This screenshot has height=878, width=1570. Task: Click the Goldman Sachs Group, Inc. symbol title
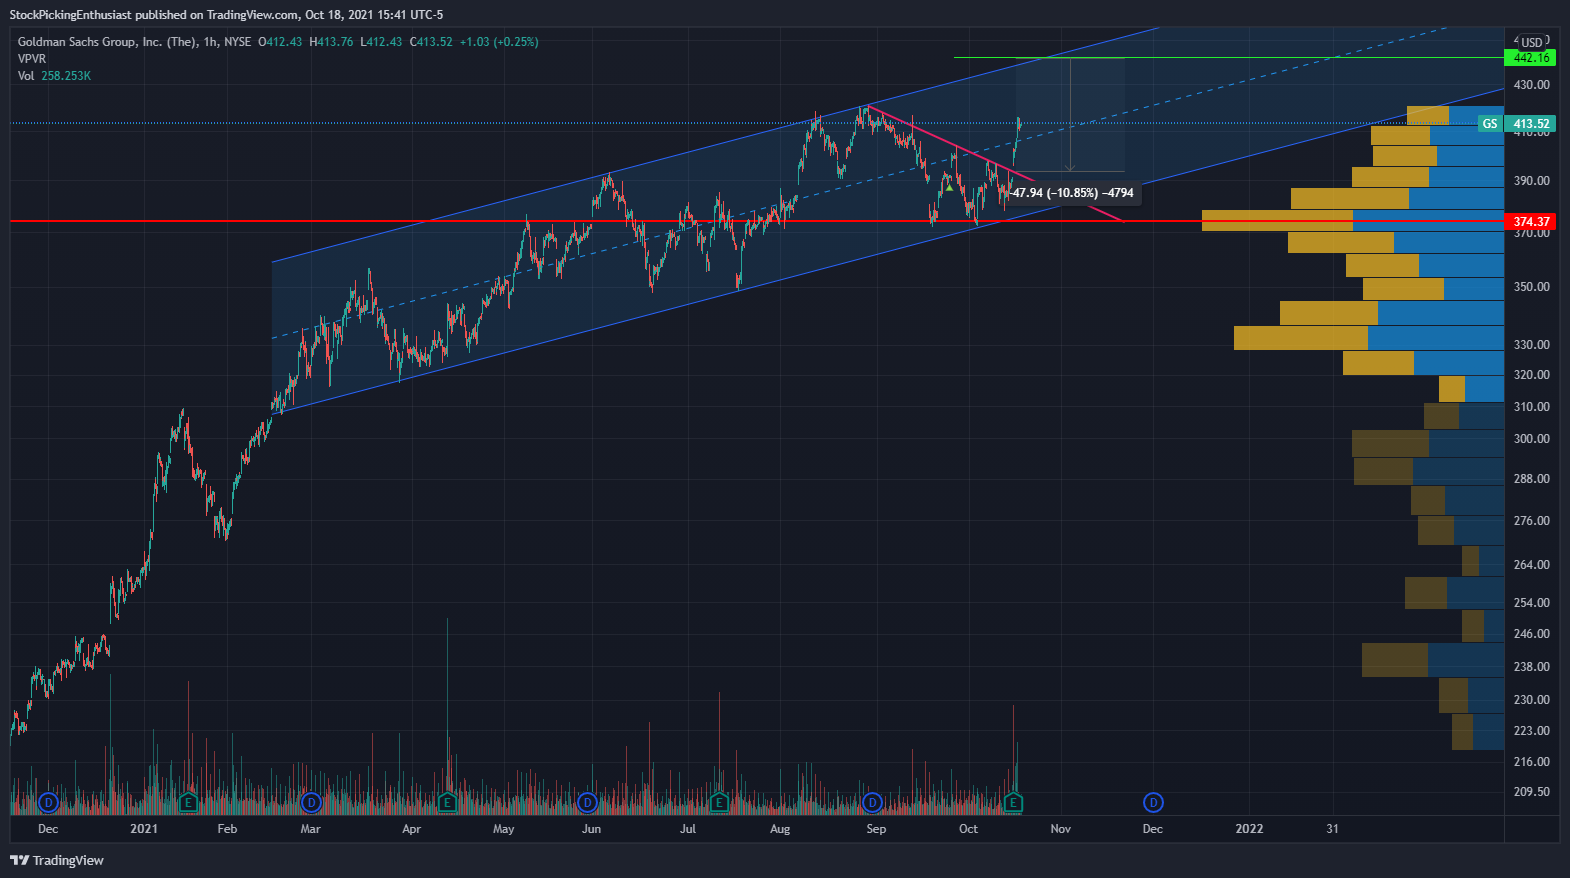point(107,42)
